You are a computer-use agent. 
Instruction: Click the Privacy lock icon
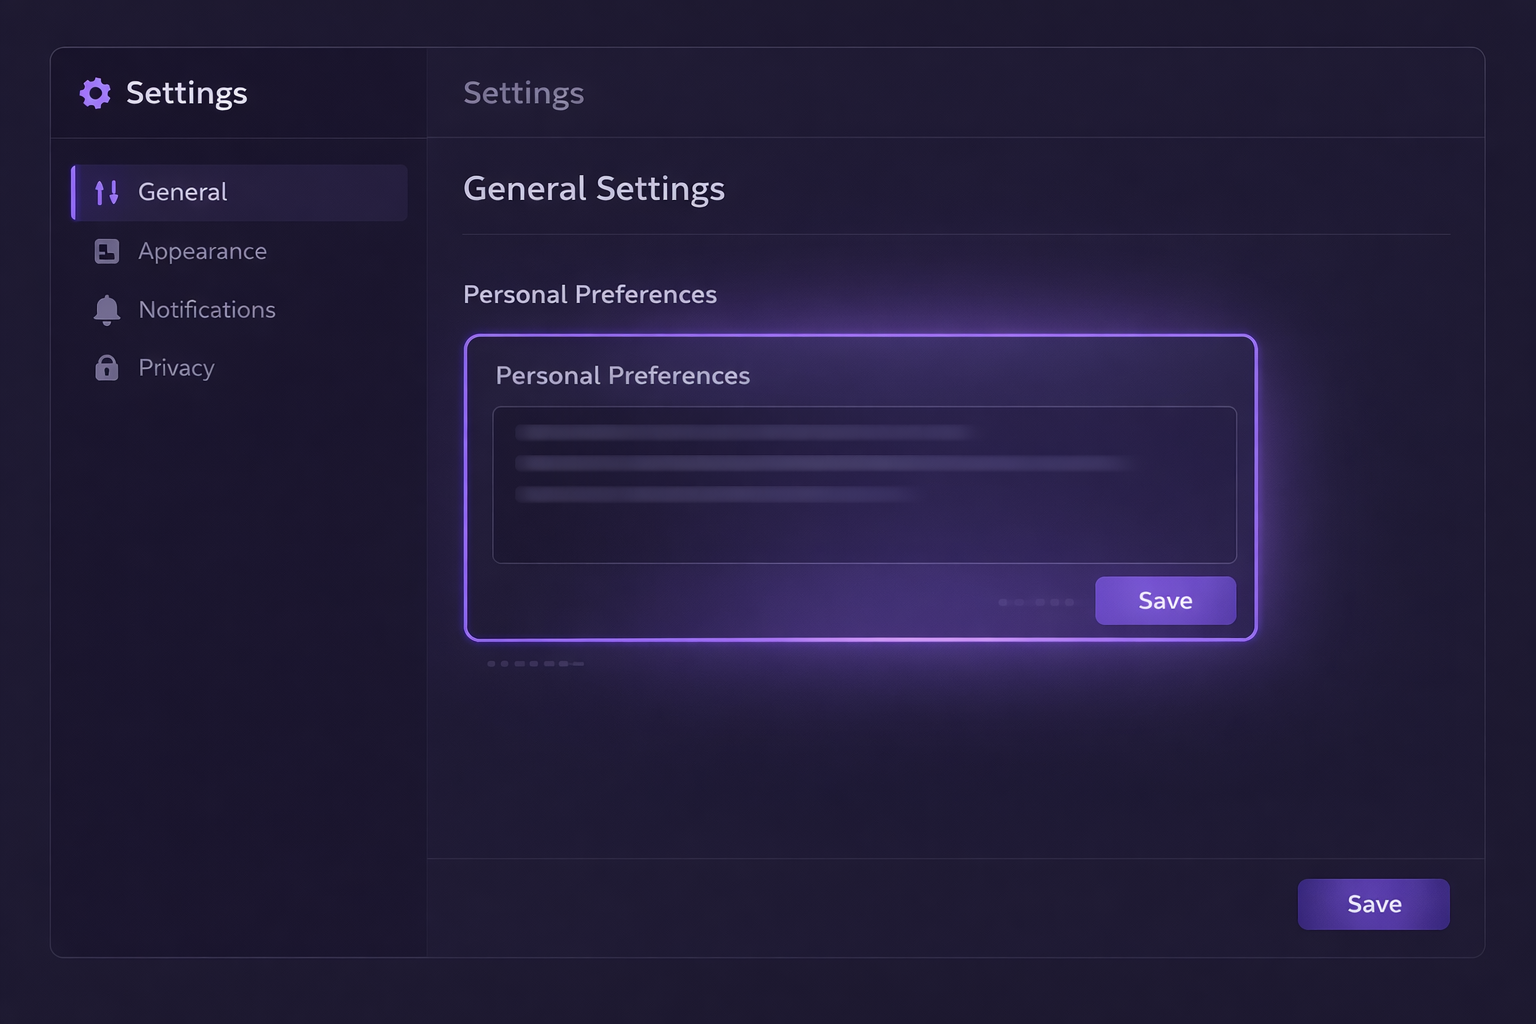[x=105, y=367]
